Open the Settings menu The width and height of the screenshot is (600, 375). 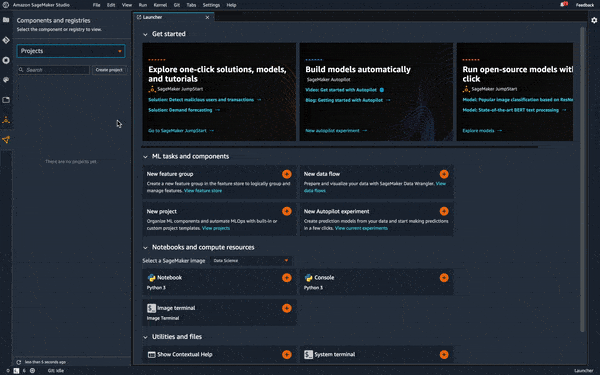pyautogui.click(x=211, y=5)
